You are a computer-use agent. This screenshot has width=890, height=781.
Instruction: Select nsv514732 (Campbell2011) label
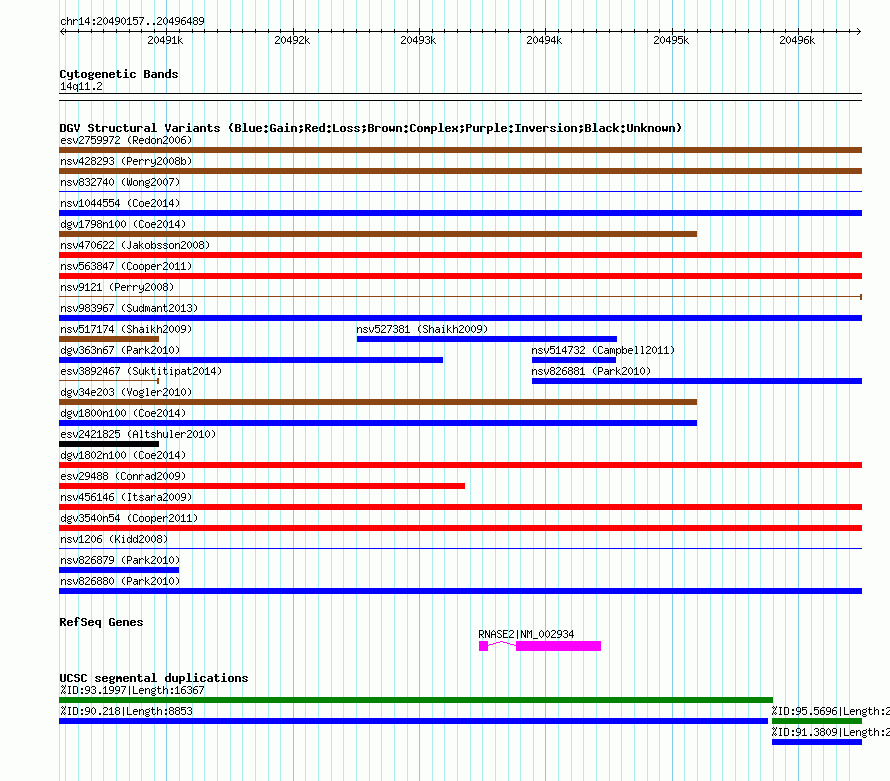pos(603,350)
